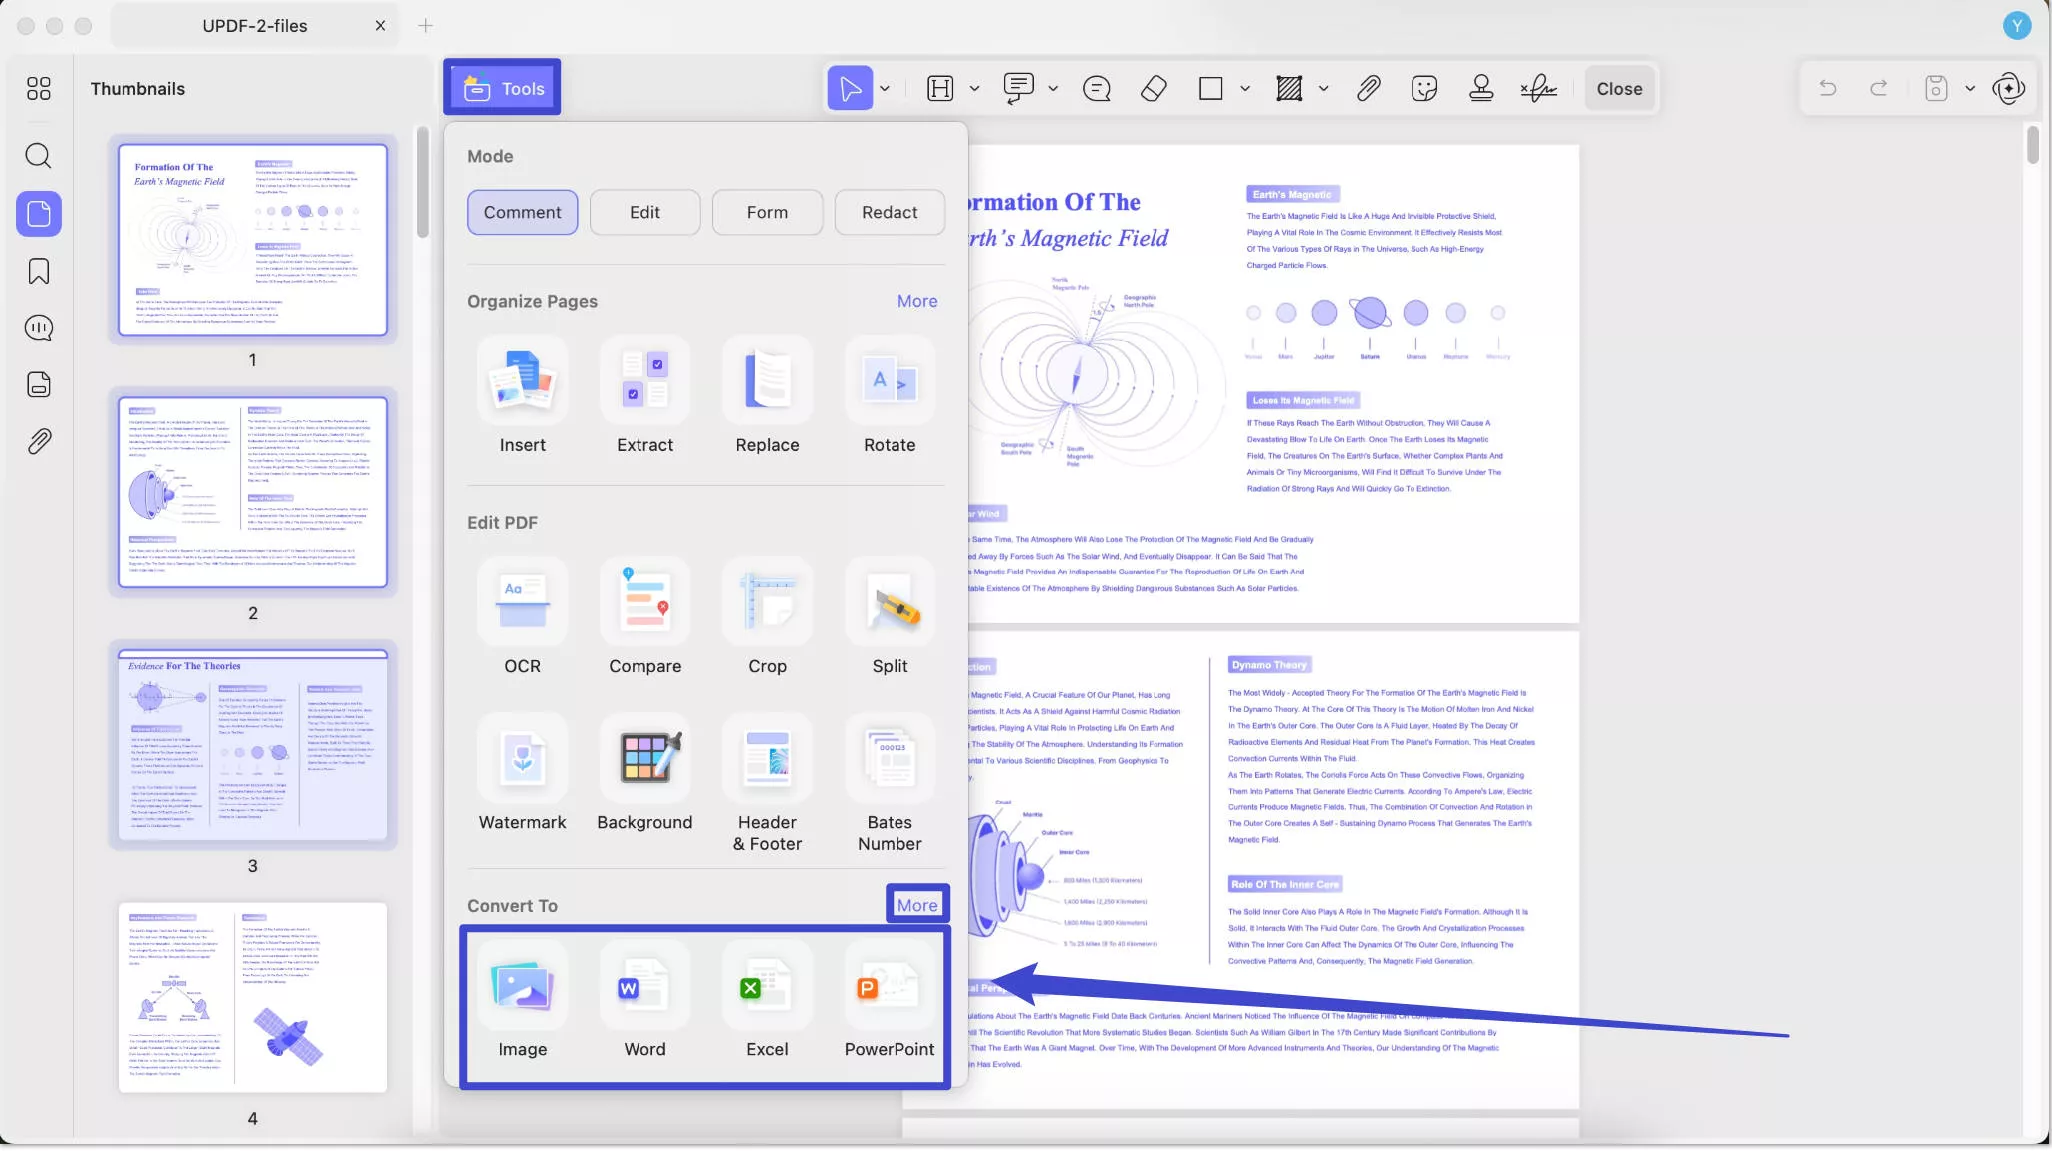This screenshot has height=1151, width=2052.
Task: Open the Tools menu button
Action: [x=502, y=88]
